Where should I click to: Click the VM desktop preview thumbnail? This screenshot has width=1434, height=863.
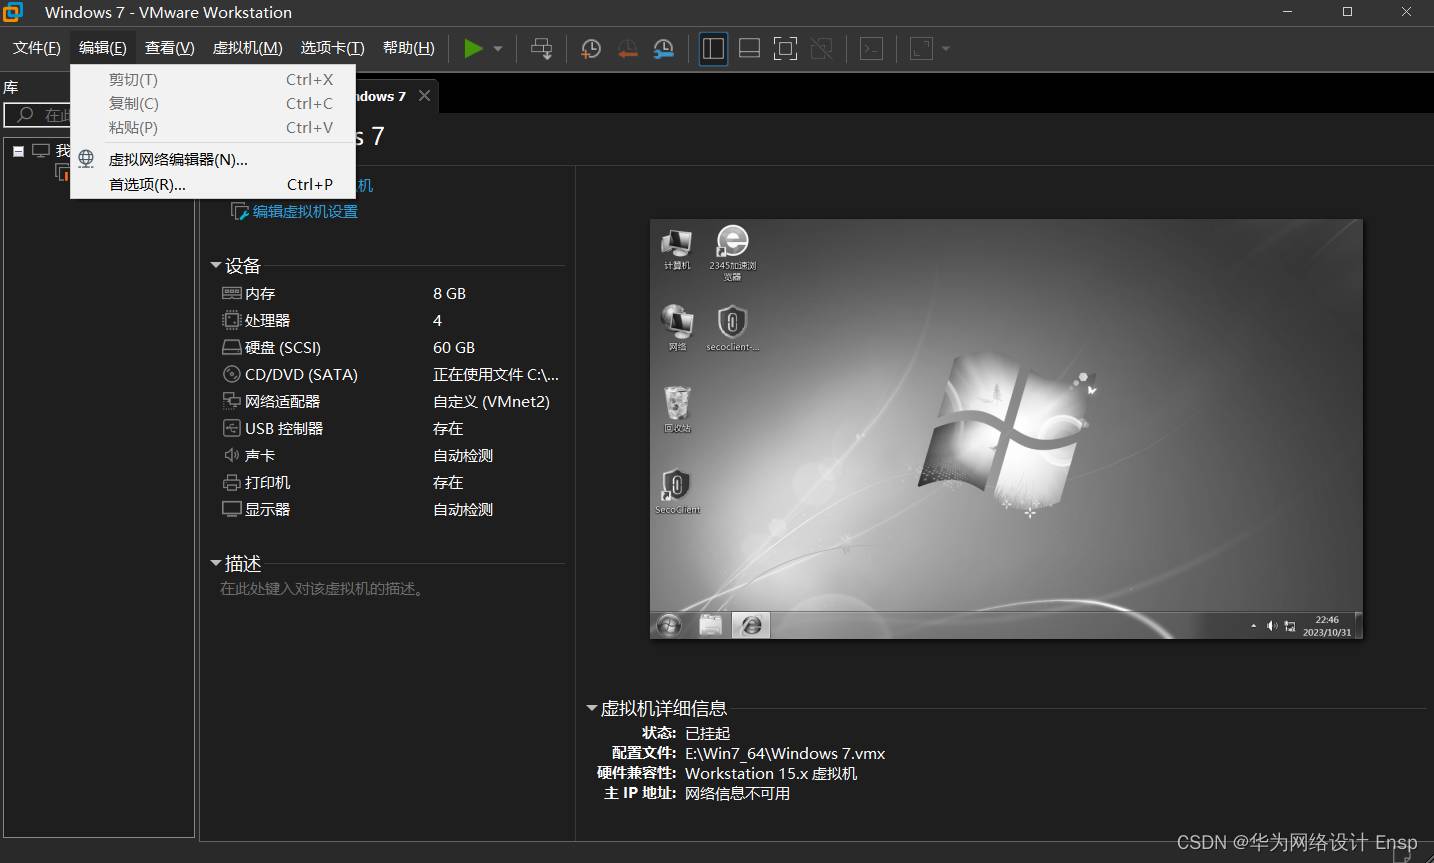click(1006, 429)
